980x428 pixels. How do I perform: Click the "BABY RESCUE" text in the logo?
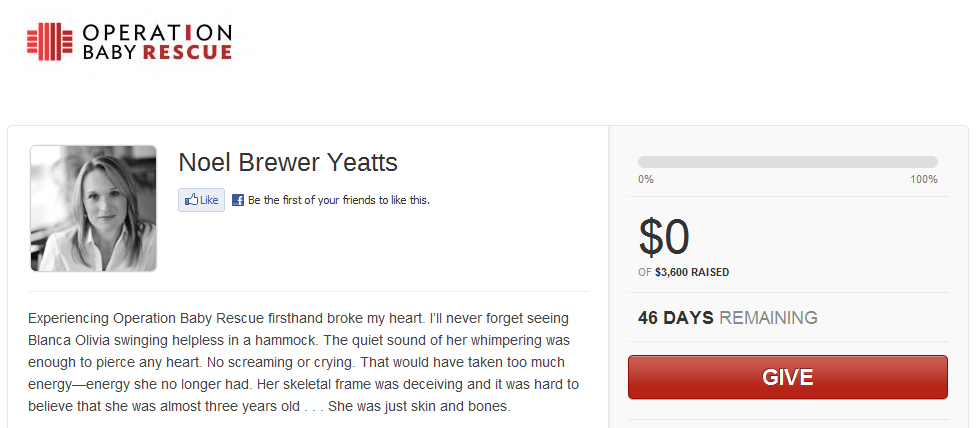pyautogui.click(x=158, y=51)
